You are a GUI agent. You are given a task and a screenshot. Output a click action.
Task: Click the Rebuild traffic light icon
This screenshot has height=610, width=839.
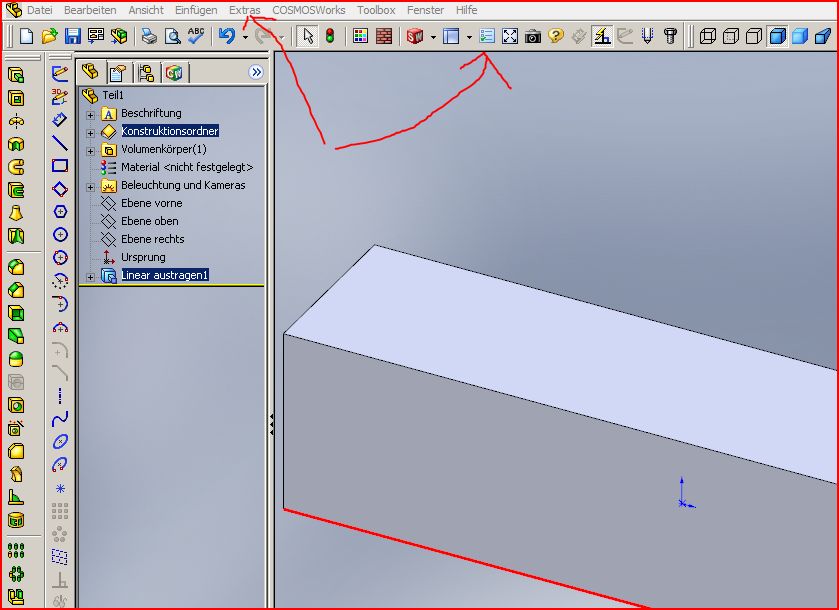[x=330, y=37]
